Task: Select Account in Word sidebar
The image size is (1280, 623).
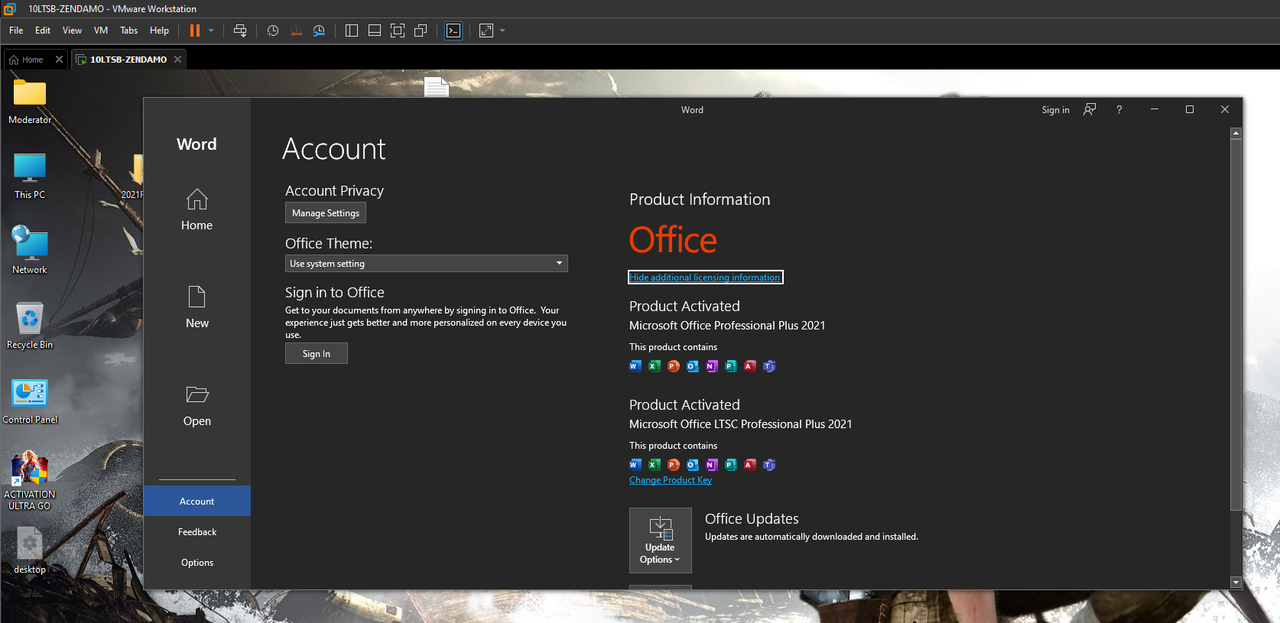Action: [x=197, y=501]
